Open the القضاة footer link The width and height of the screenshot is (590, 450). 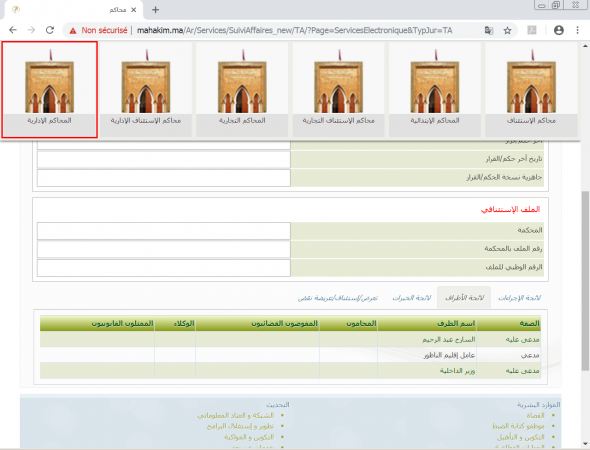535,415
